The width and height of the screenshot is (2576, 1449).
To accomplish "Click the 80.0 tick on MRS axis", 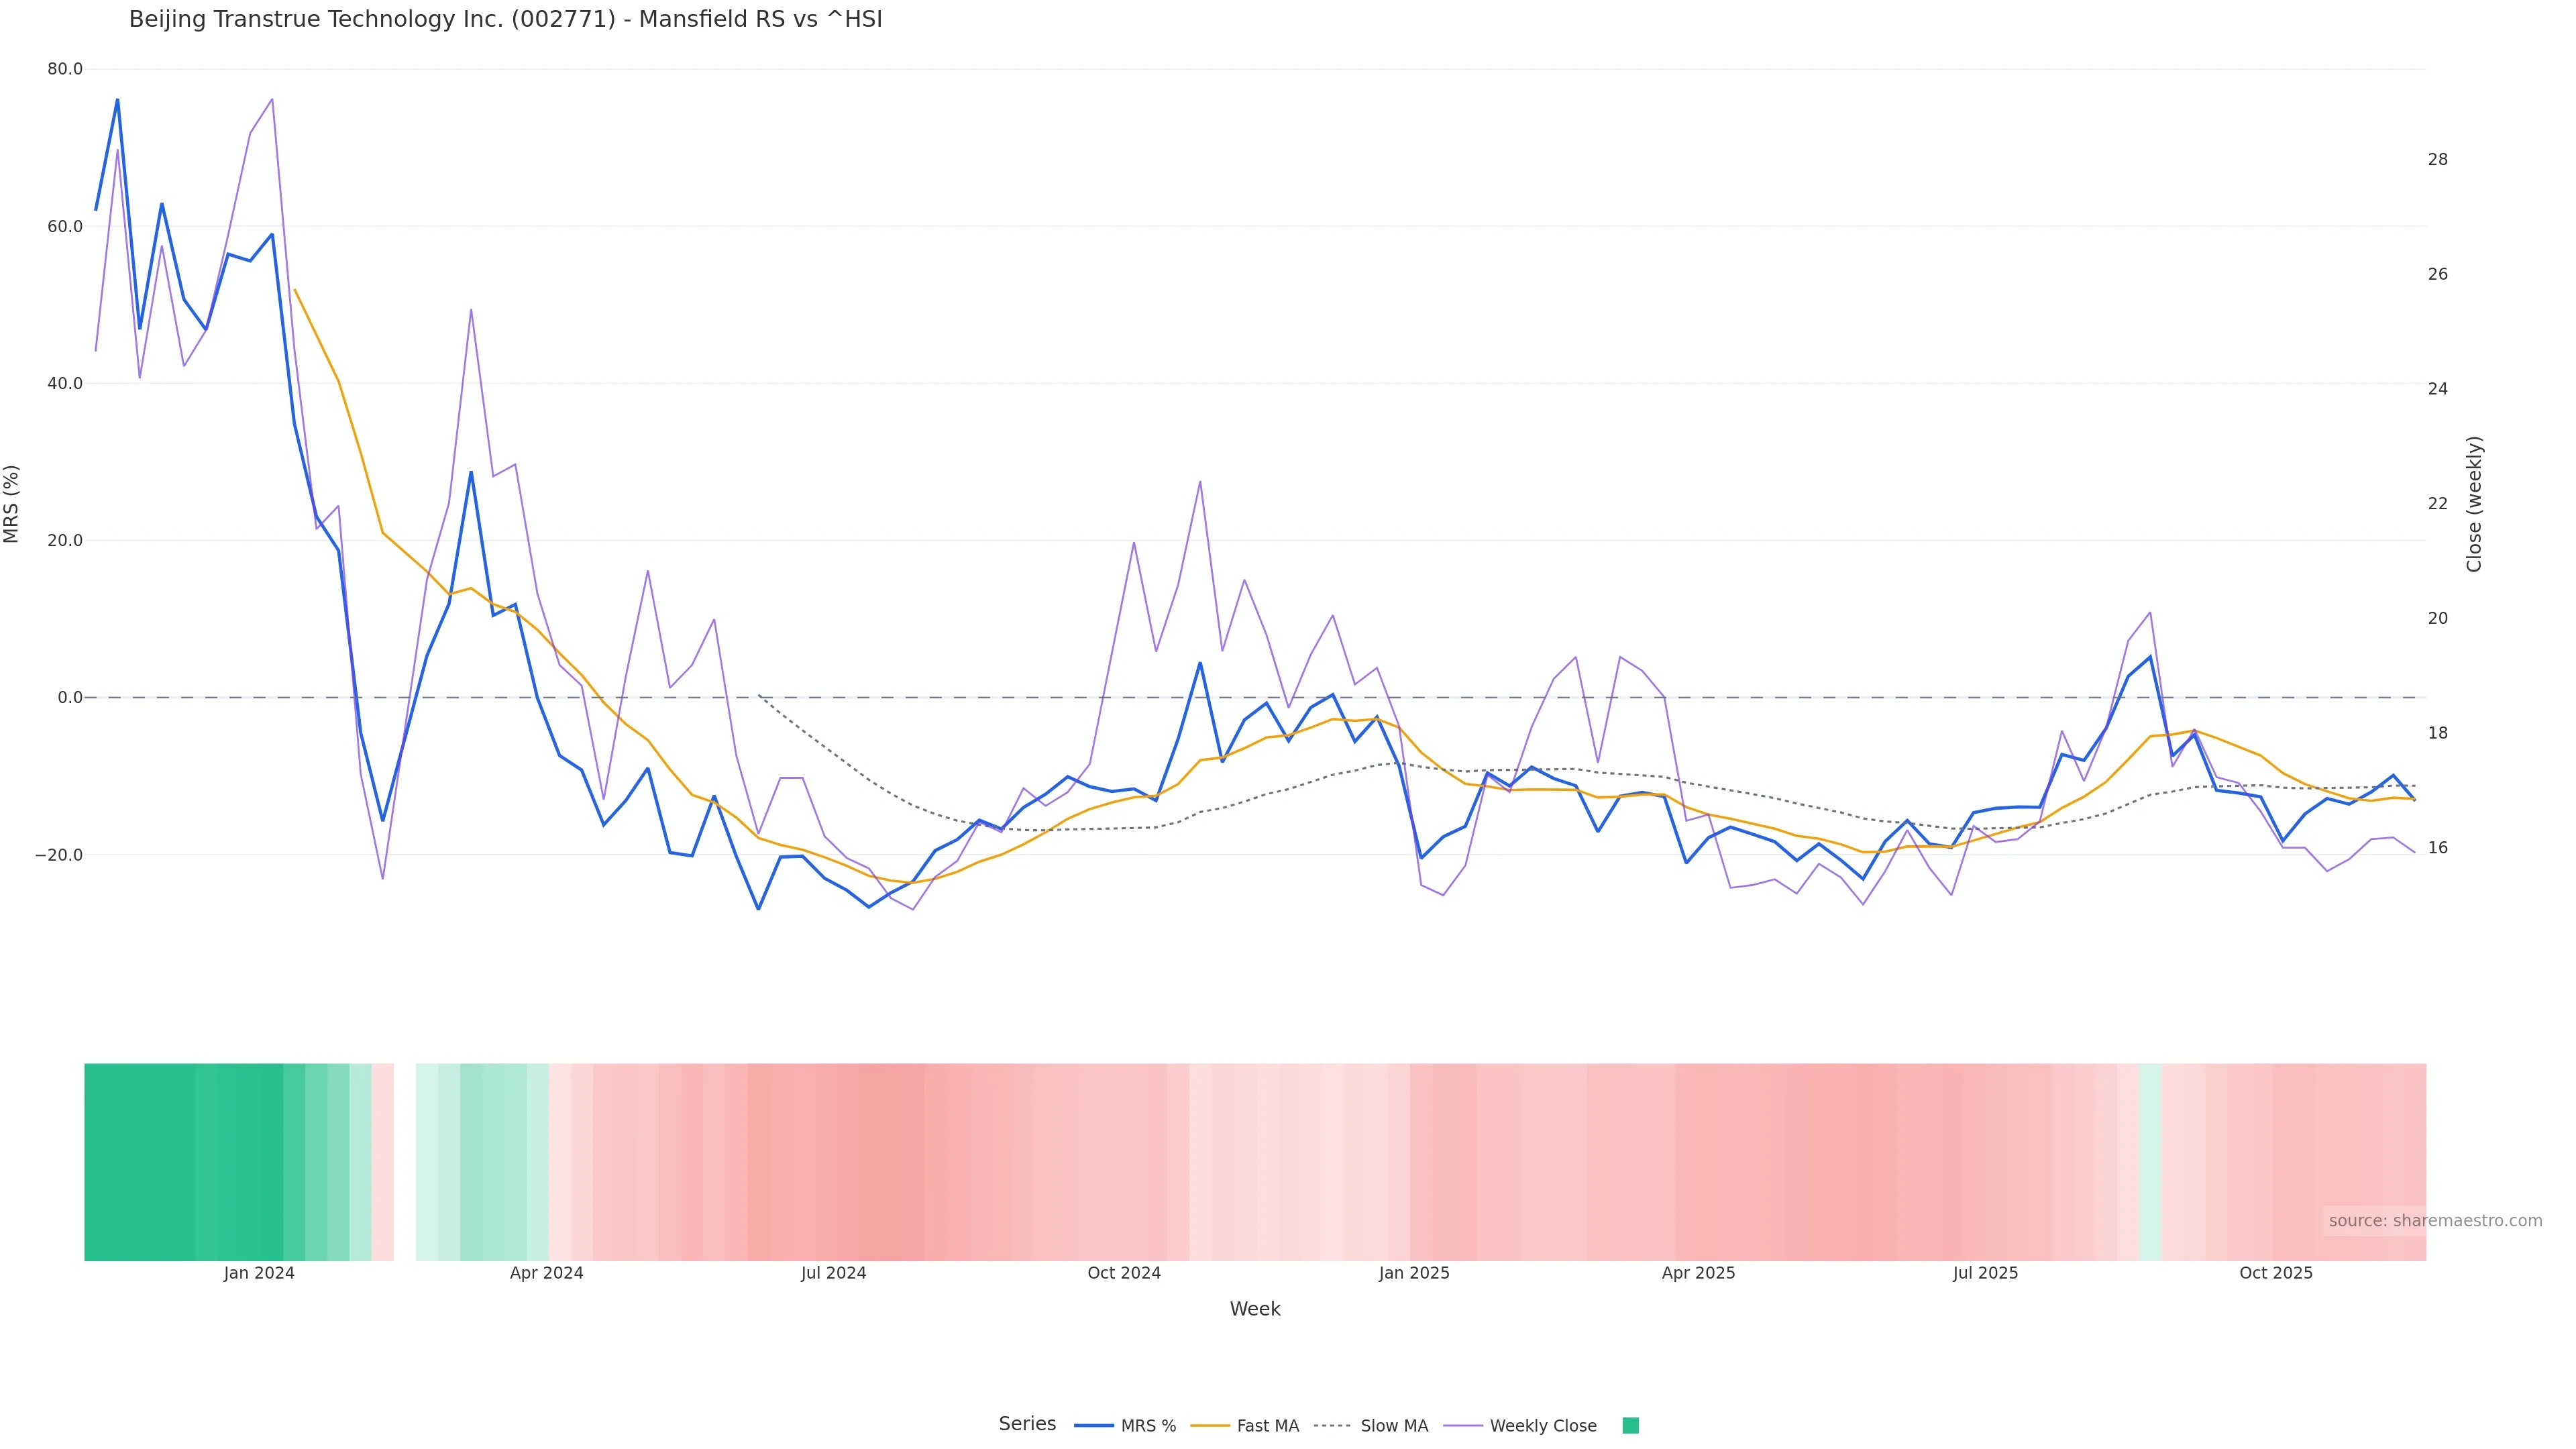I will (65, 70).
